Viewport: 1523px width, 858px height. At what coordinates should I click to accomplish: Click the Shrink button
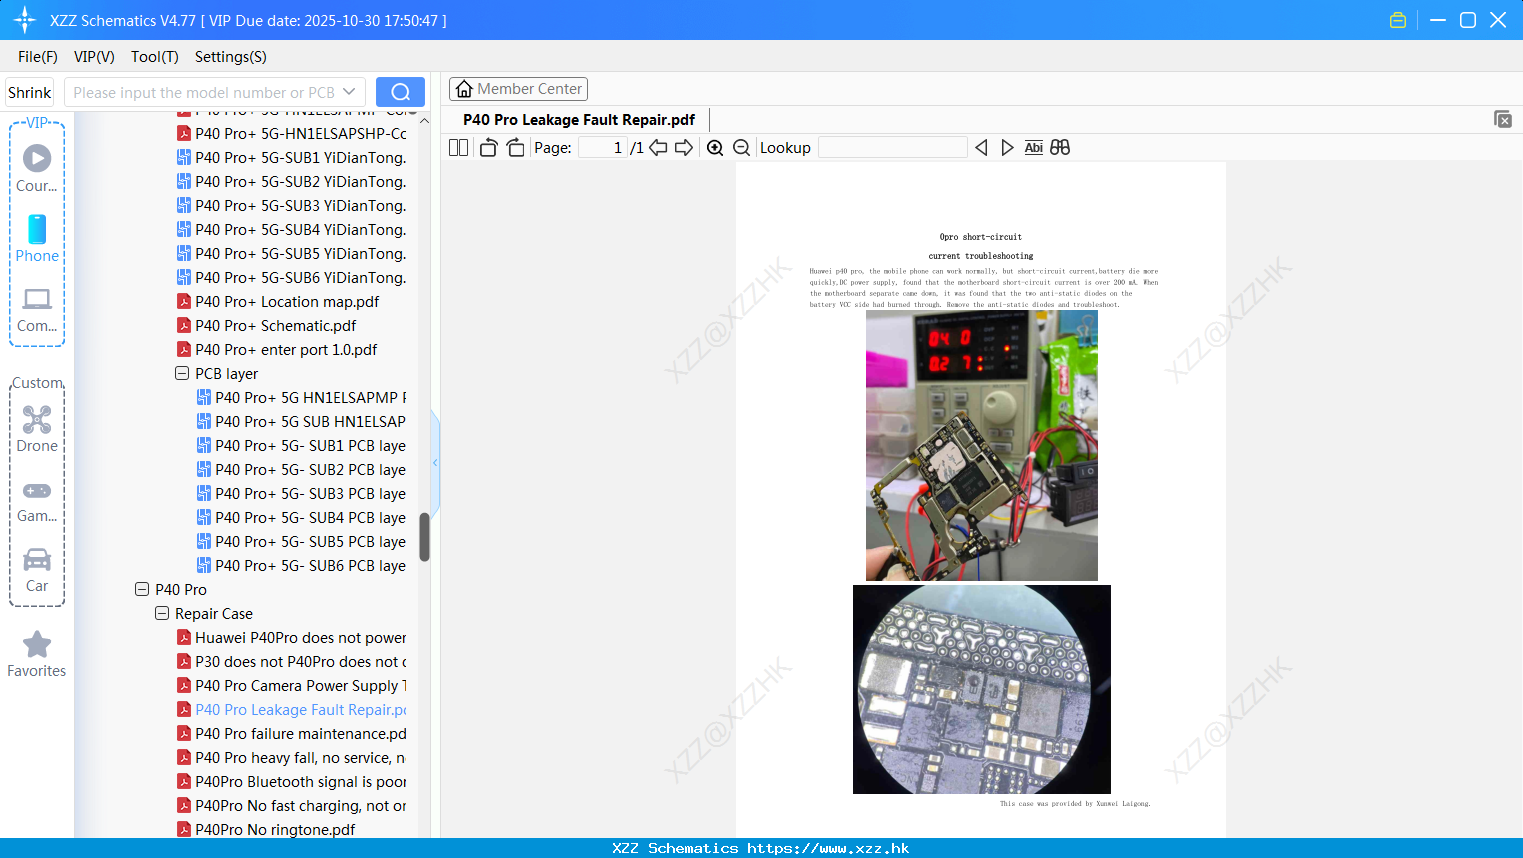[30, 92]
